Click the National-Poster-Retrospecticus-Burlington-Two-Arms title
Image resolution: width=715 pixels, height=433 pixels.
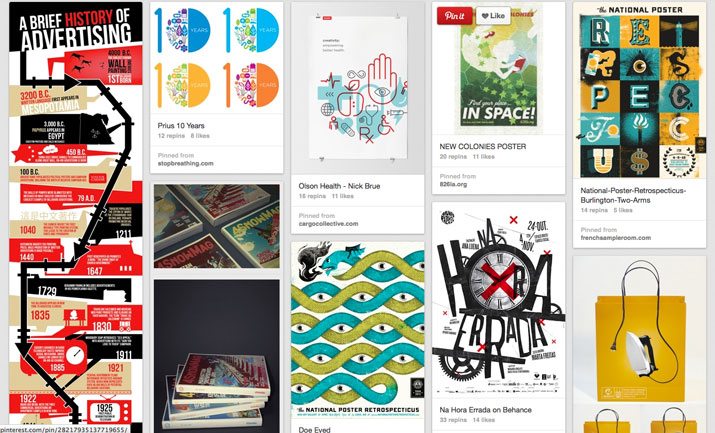[x=633, y=195]
